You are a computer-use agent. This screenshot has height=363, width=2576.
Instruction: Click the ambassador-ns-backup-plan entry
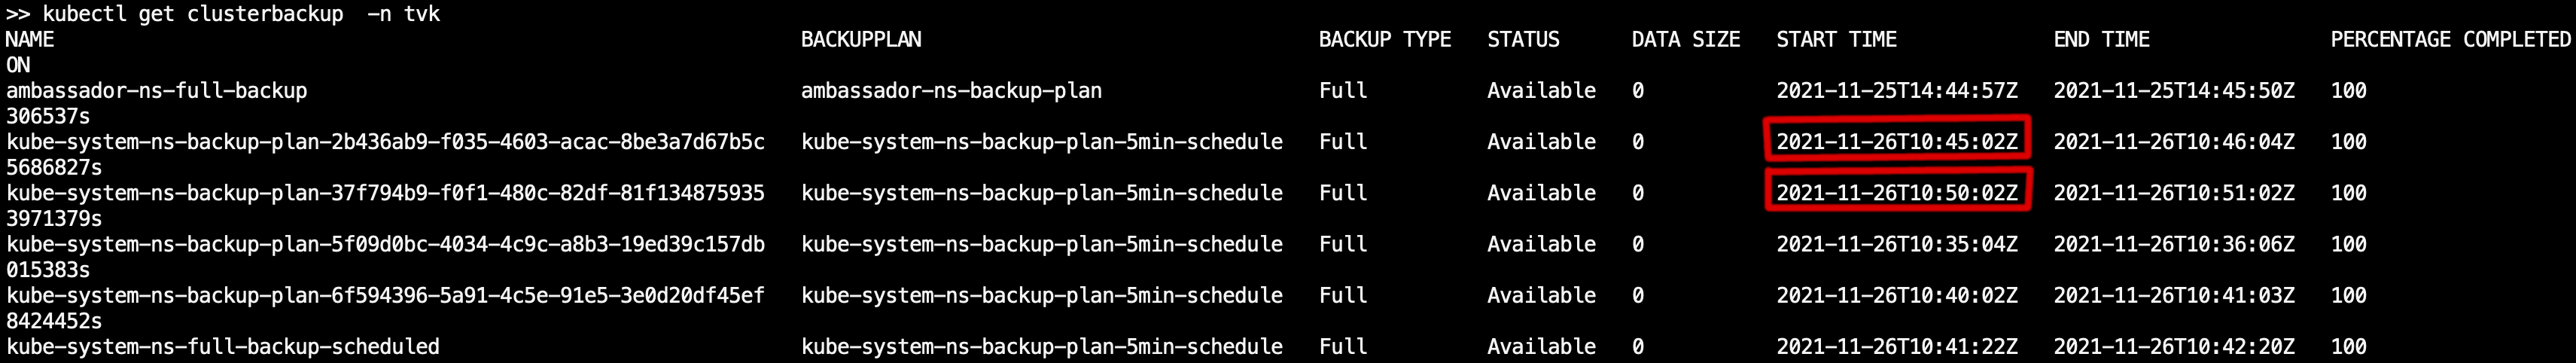coord(951,91)
